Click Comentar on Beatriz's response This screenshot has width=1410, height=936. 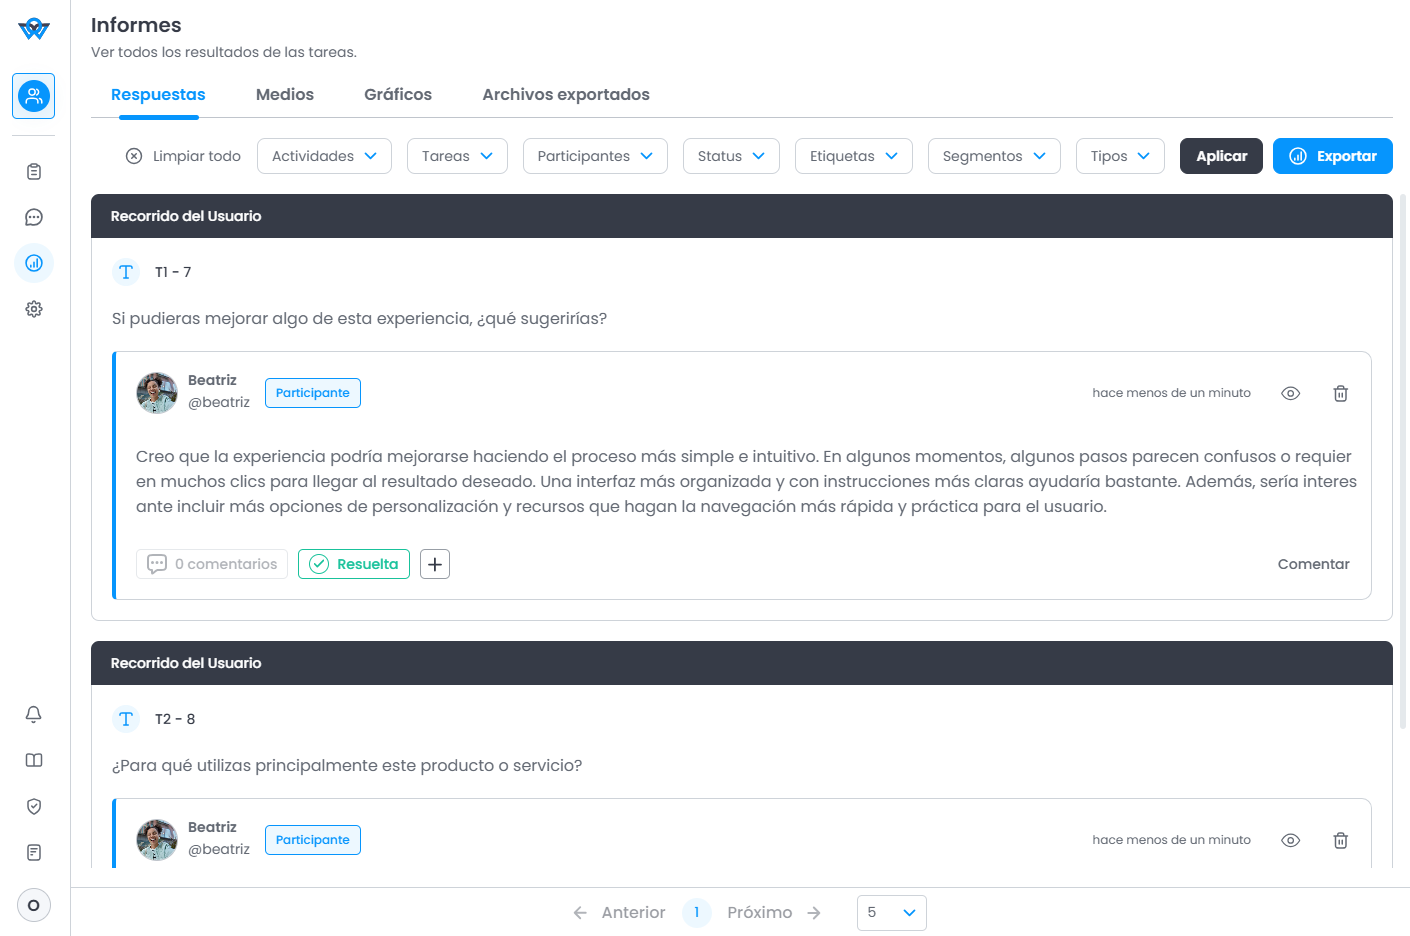click(1313, 564)
